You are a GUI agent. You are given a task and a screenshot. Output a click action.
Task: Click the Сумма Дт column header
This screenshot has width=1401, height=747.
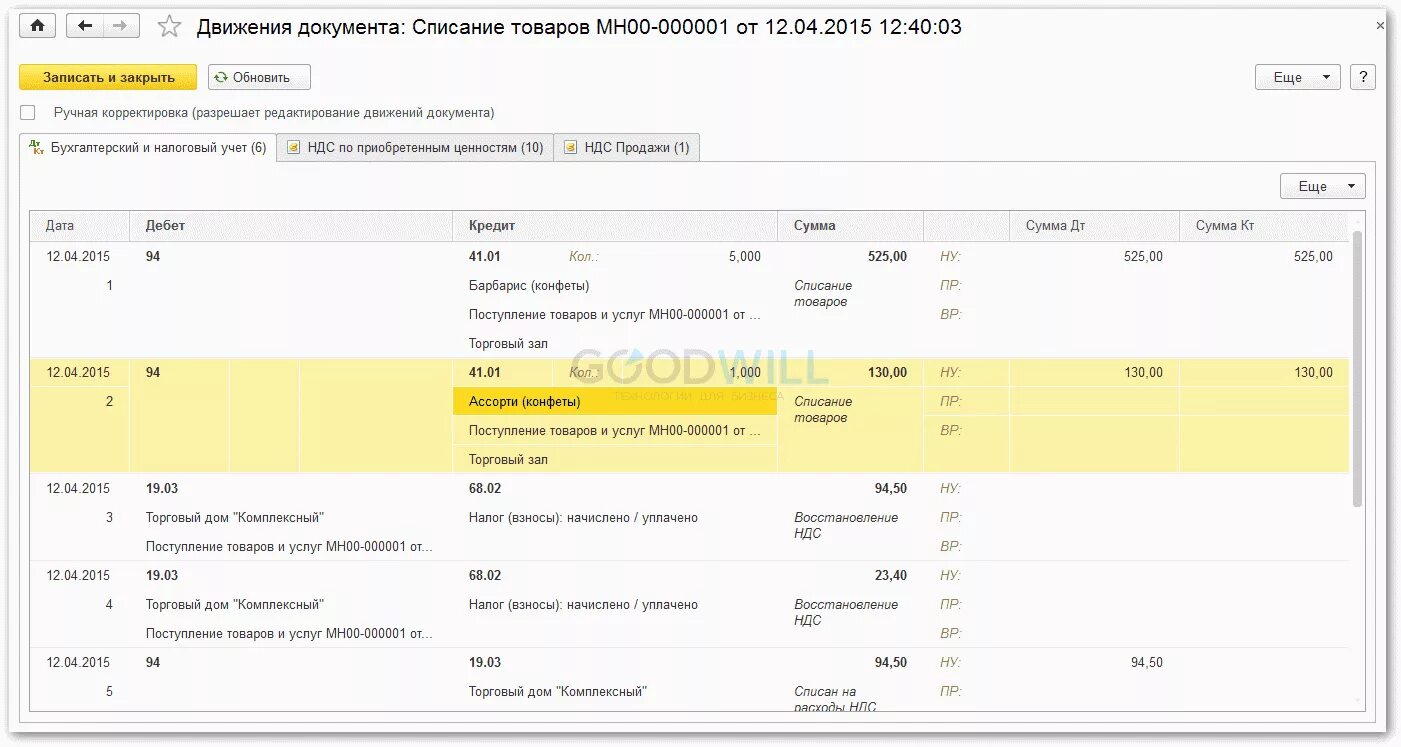(x=1094, y=226)
